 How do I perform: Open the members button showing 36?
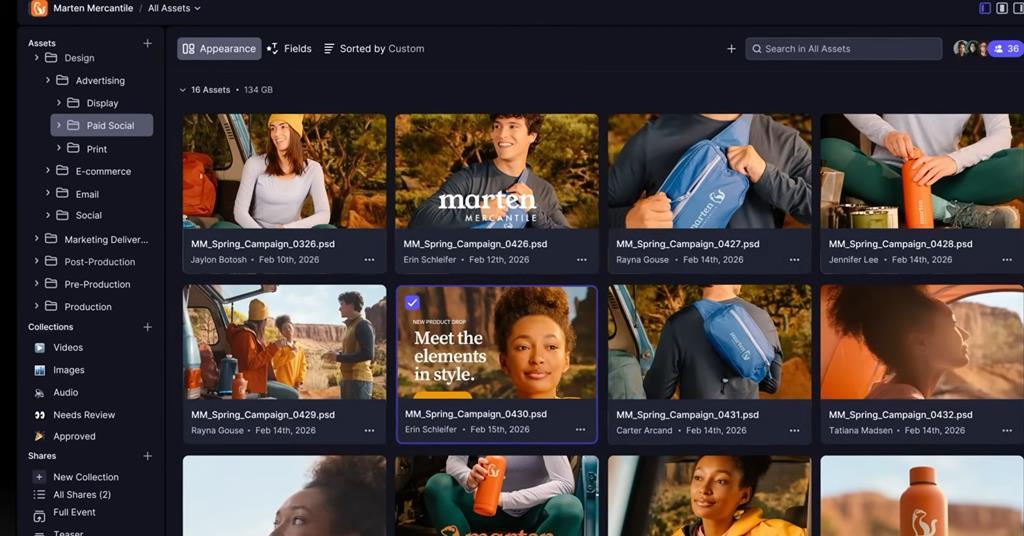click(x=1005, y=49)
